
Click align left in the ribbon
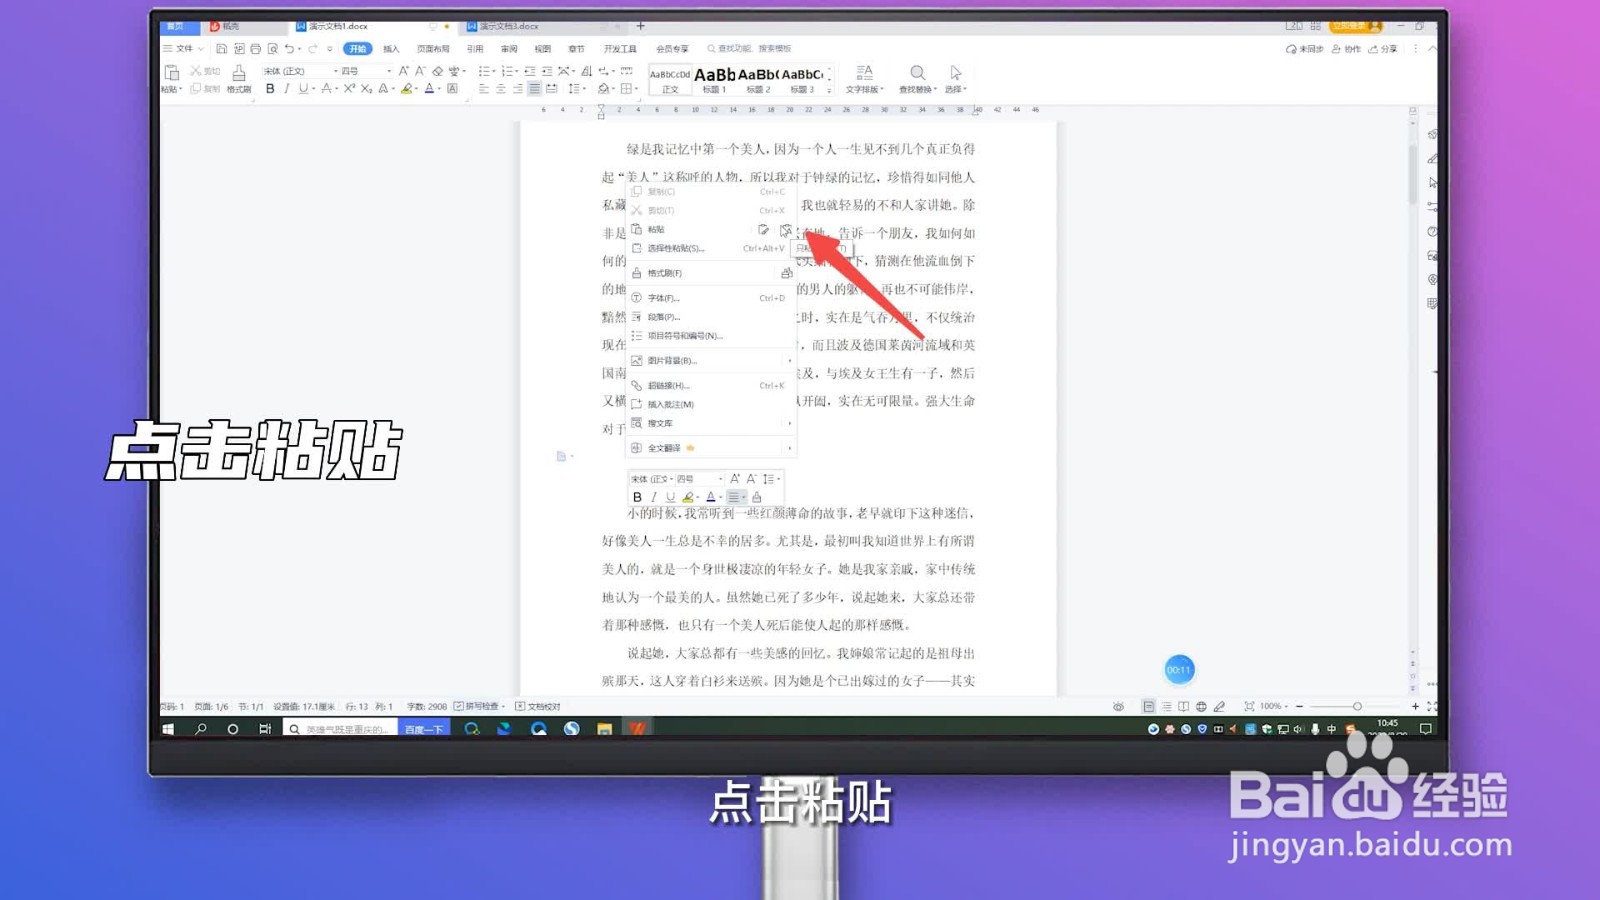point(484,89)
